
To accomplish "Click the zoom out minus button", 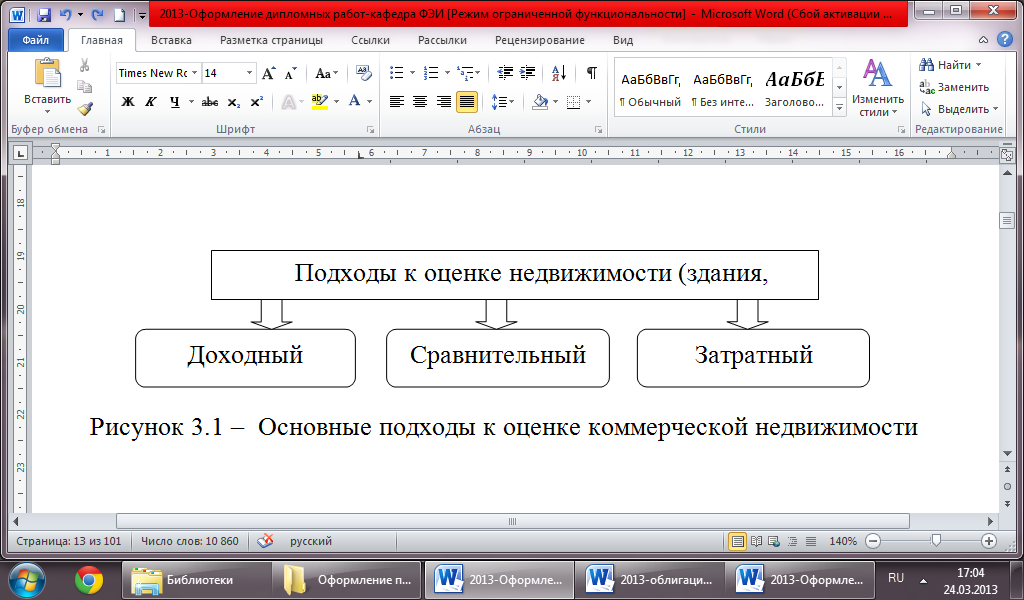I will point(873,541).
